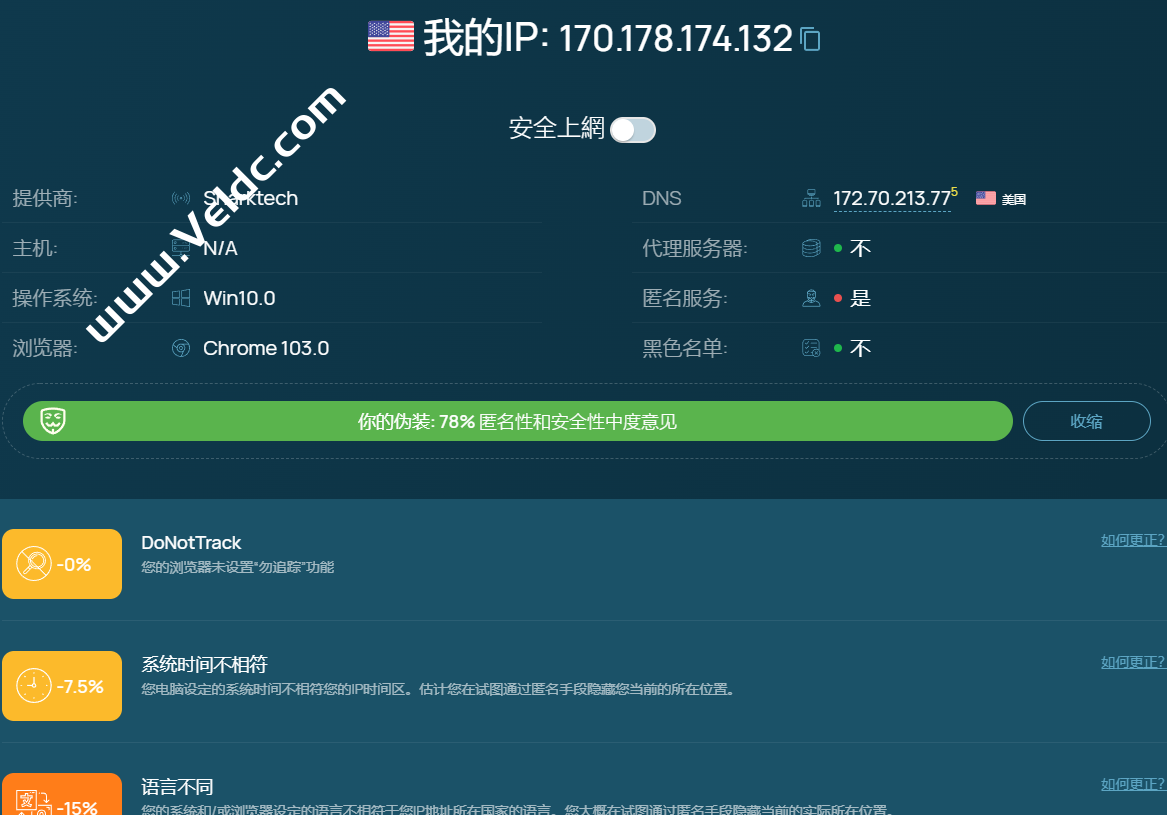
Task: Click the DoNotTrack -0% badge
Action: click(x=62, y=564)
